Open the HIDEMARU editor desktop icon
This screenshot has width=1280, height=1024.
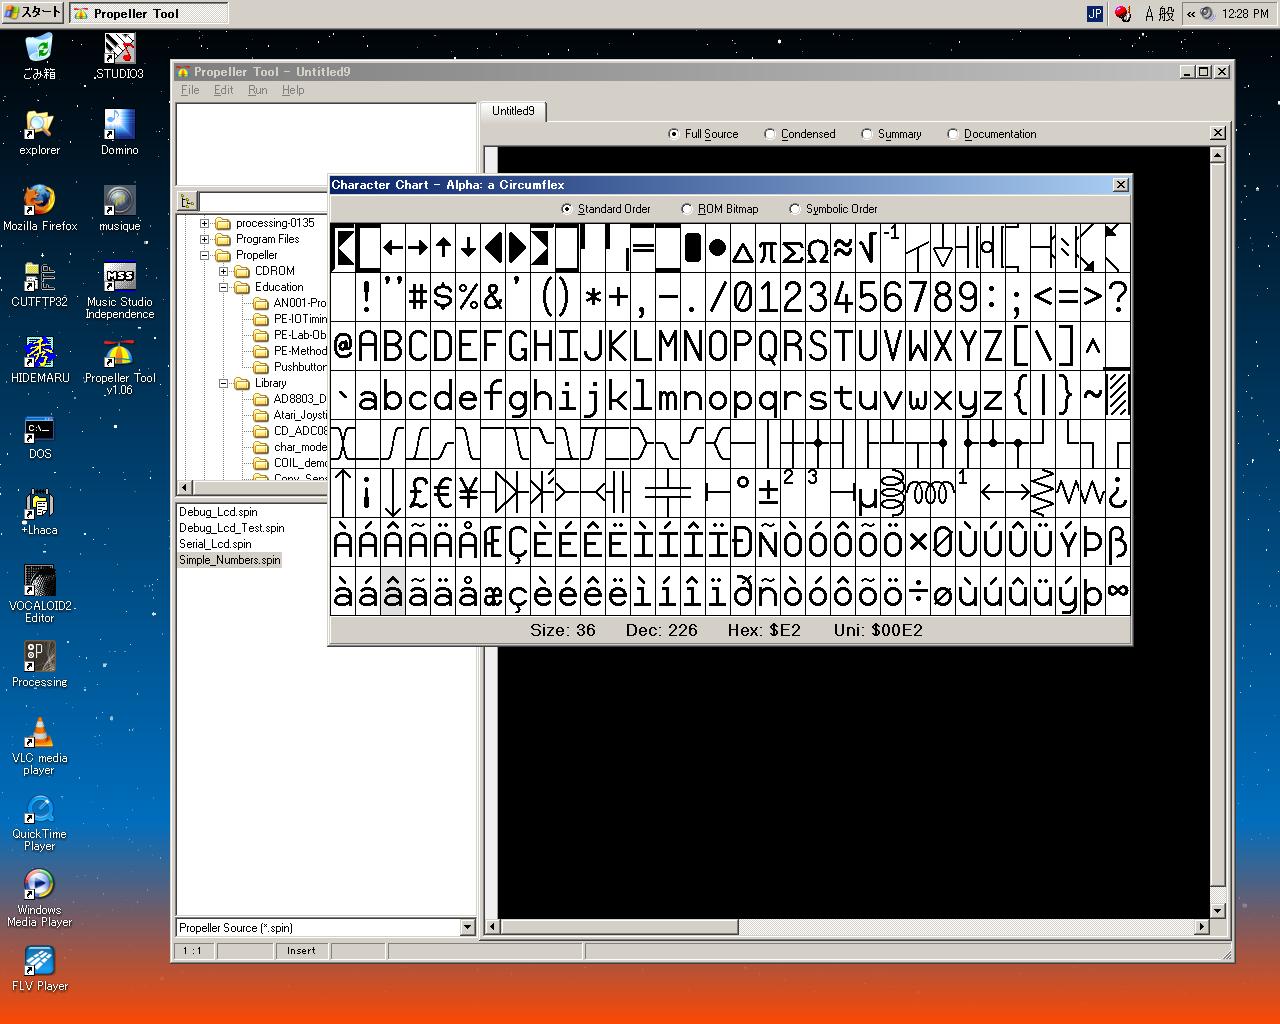tap(39, 360)
